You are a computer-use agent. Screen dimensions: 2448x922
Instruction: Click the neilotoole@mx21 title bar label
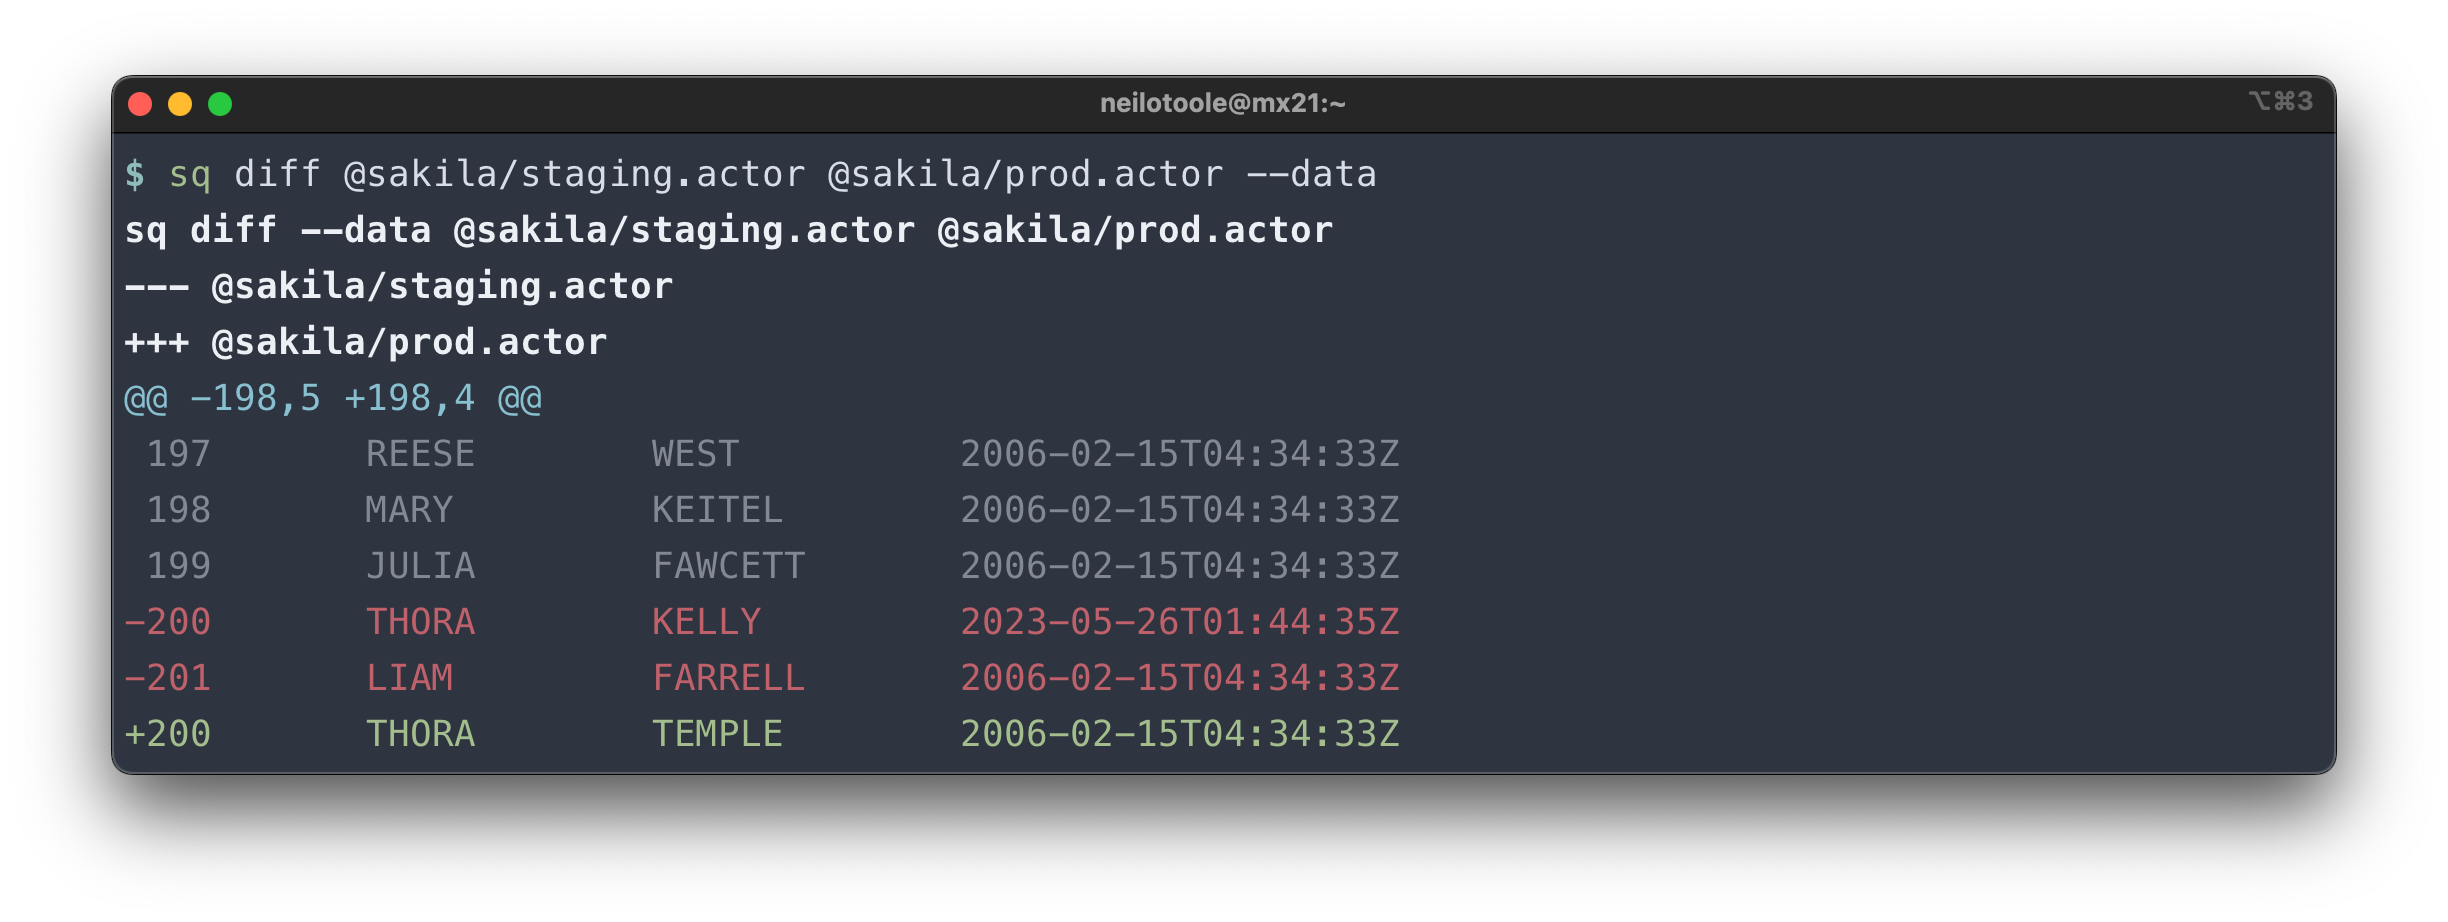1224,101
